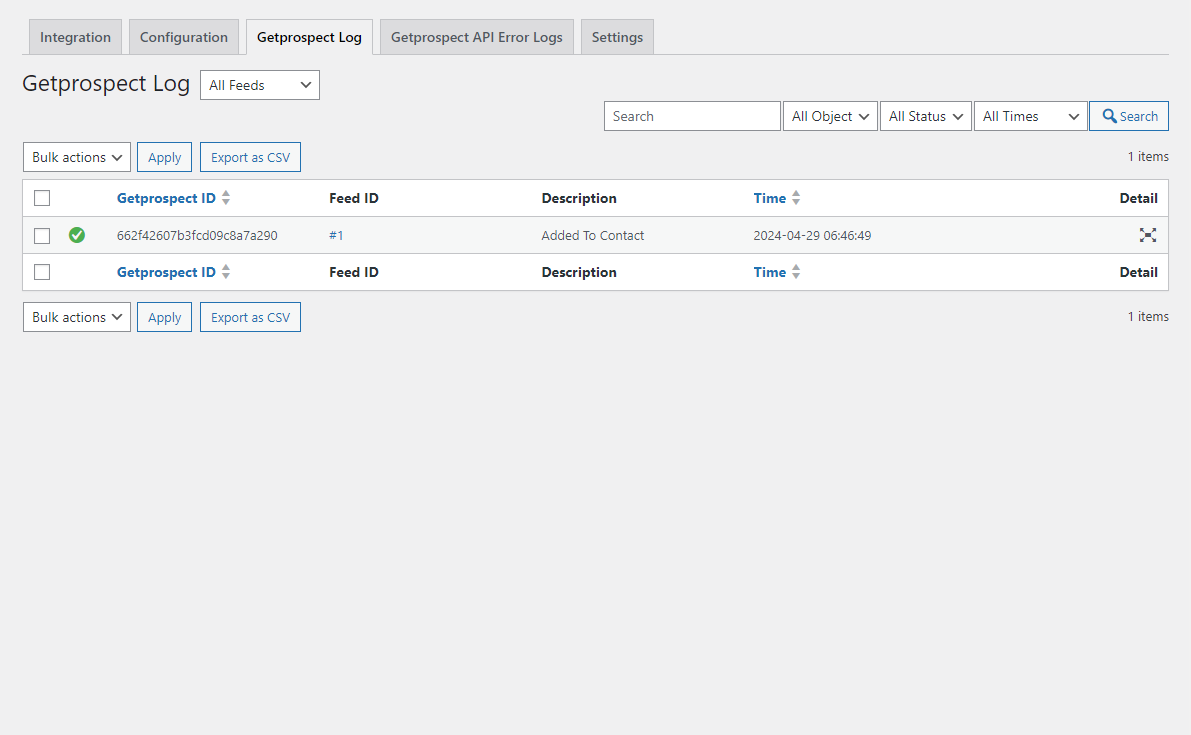Screen dimensions: 1191x735
Task: Click sort arrows beside top Time header
Action: pos(796,198)
